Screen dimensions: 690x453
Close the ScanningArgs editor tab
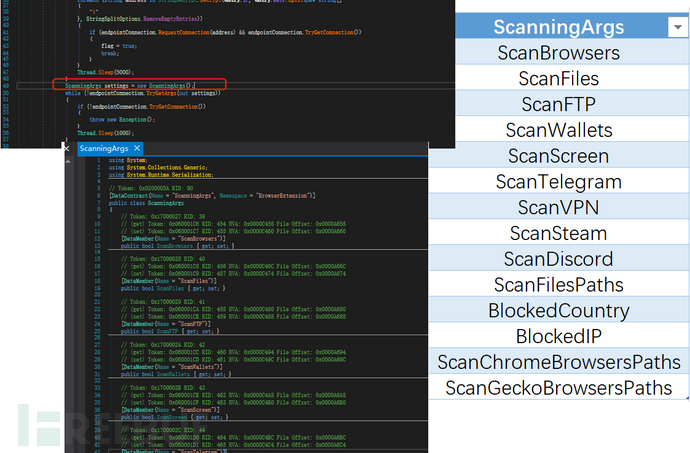point(138,148)
